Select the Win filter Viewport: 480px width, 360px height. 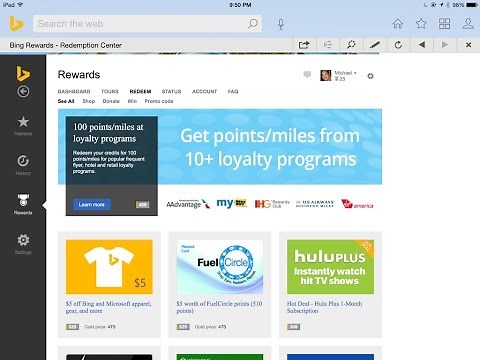coord(132,101)
